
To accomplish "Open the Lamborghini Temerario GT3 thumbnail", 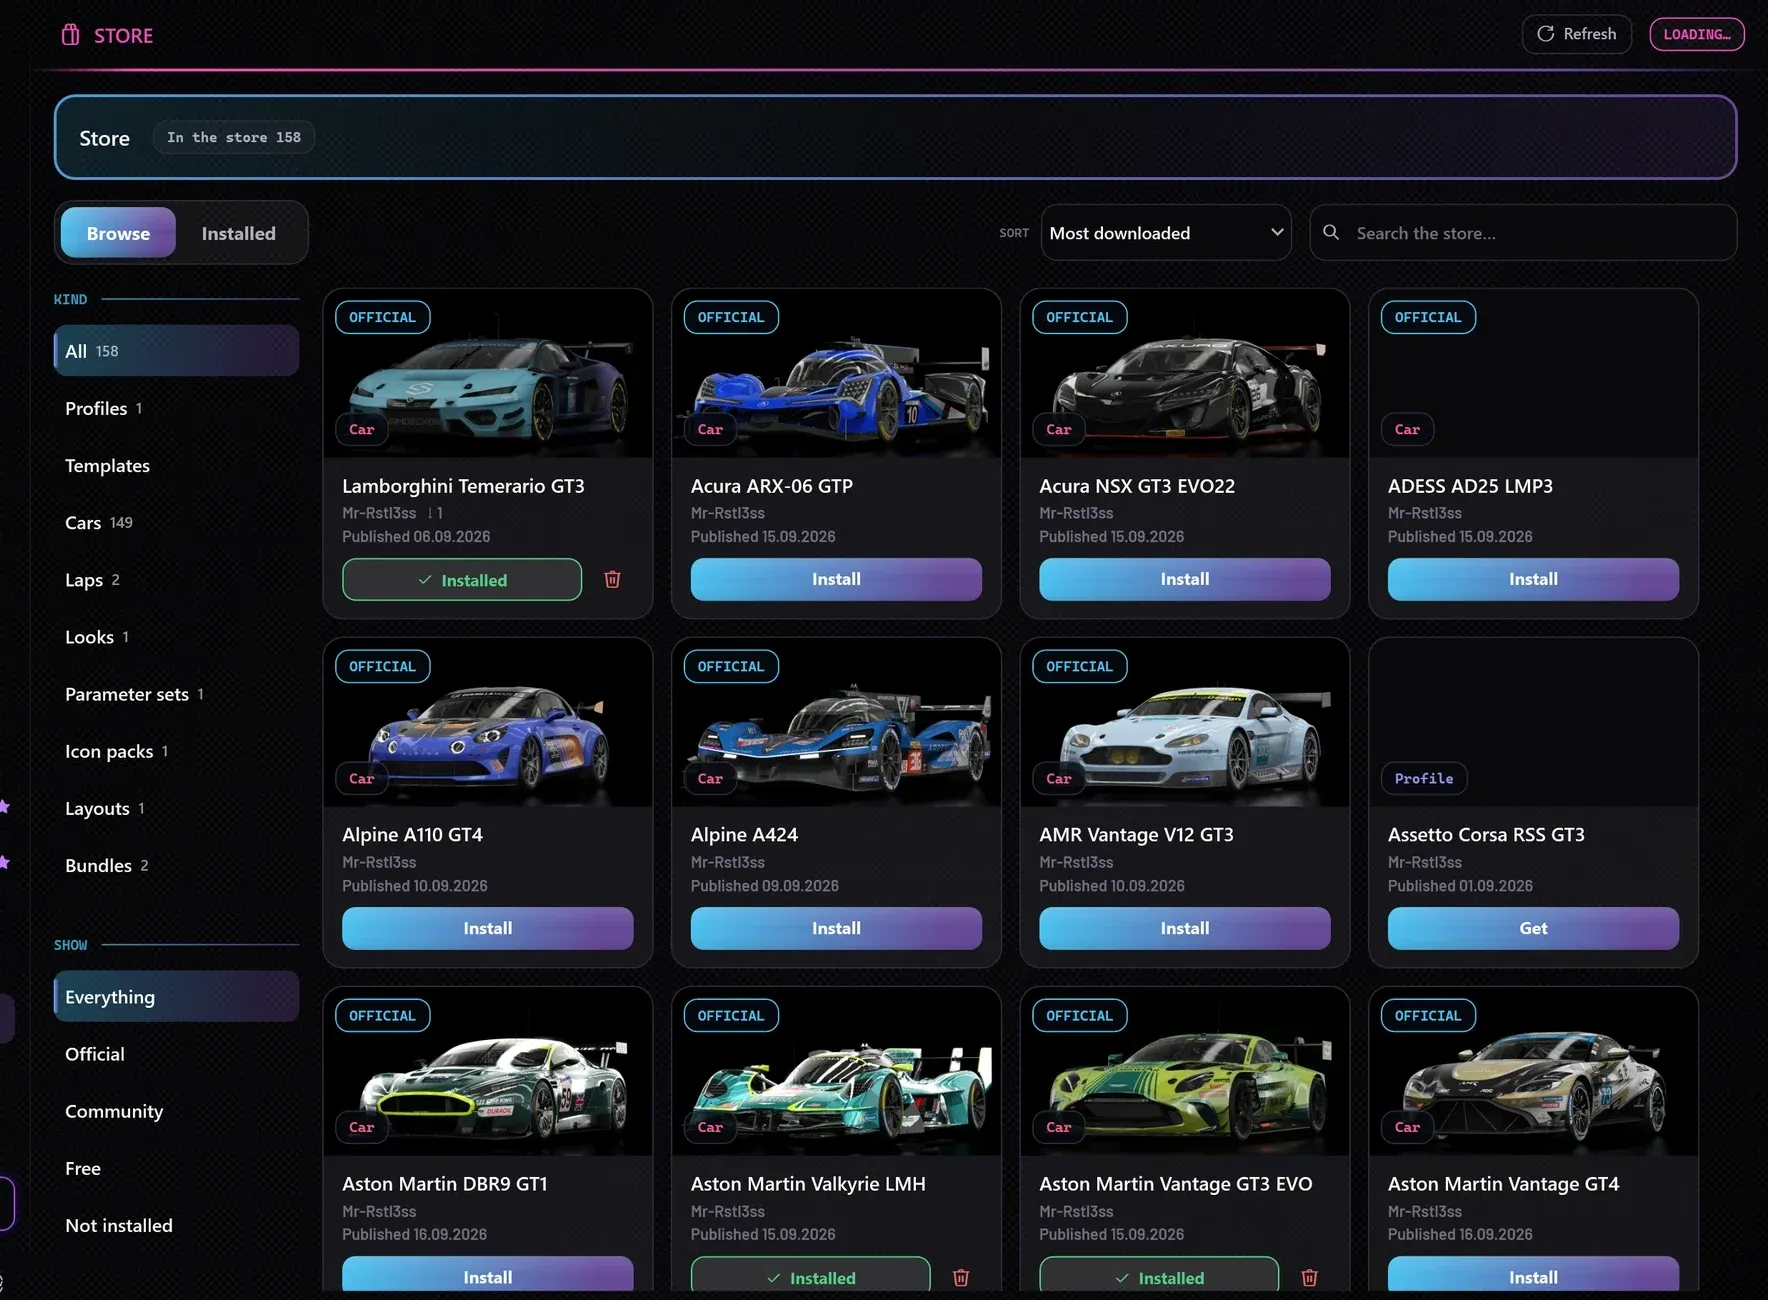I will pos(488,374).
